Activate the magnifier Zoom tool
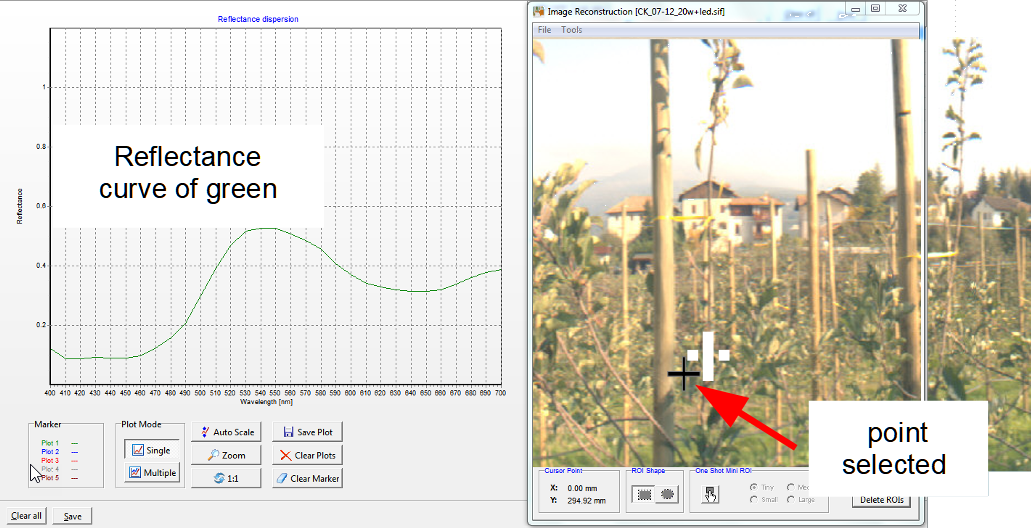Viewport: 1031px width, 528px height. [x=226, y=455]
